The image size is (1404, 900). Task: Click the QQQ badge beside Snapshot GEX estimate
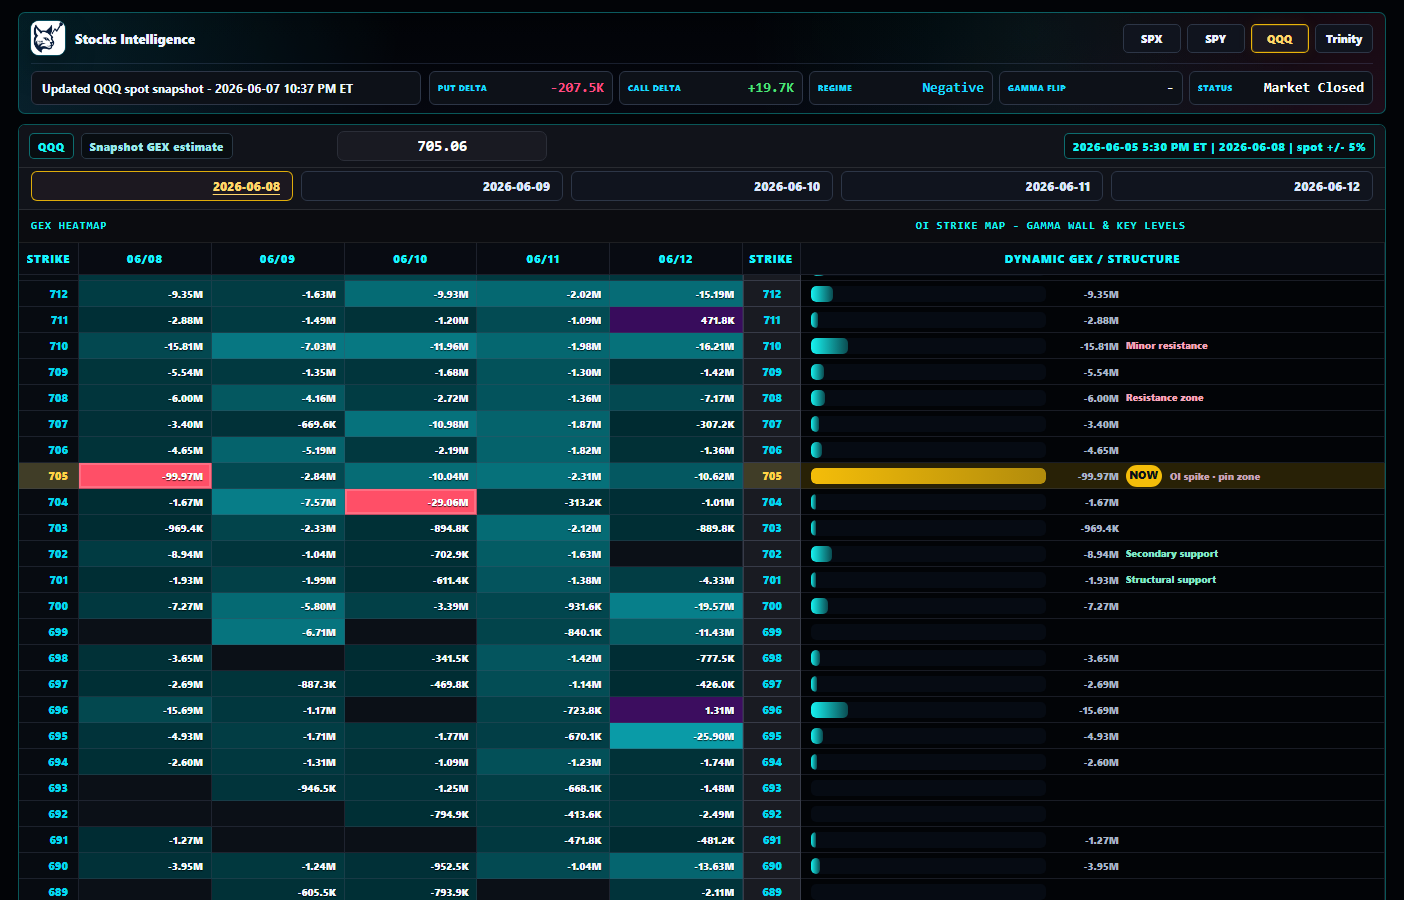point(51,147)
